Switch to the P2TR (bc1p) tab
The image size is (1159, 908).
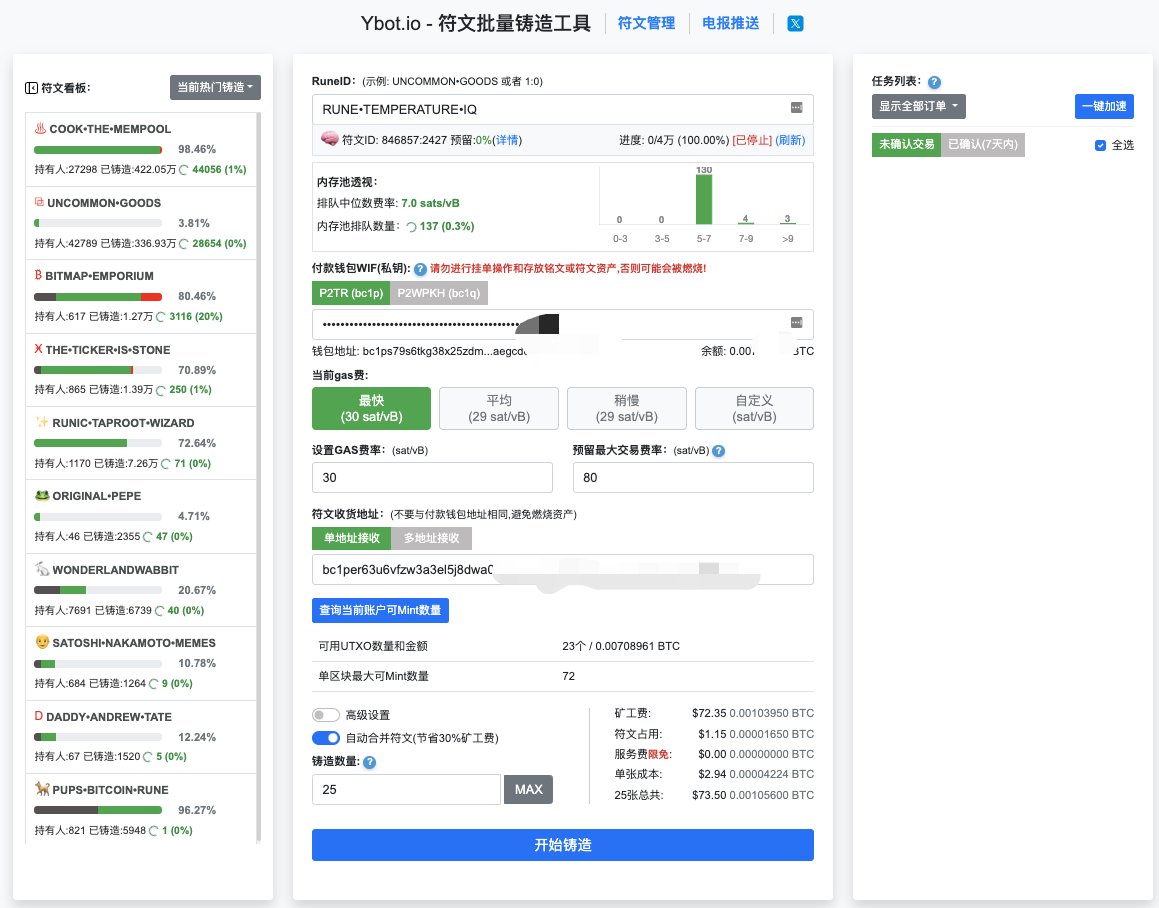351,294
